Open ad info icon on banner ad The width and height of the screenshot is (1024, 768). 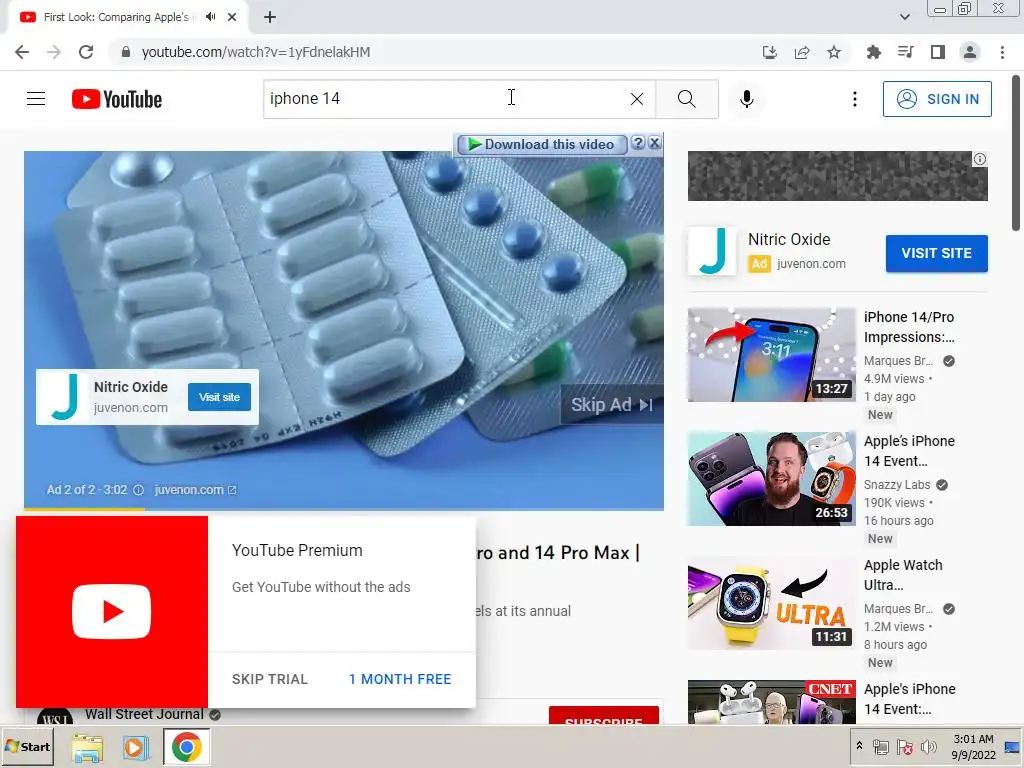pyautogui.click(x=980, y=159)
